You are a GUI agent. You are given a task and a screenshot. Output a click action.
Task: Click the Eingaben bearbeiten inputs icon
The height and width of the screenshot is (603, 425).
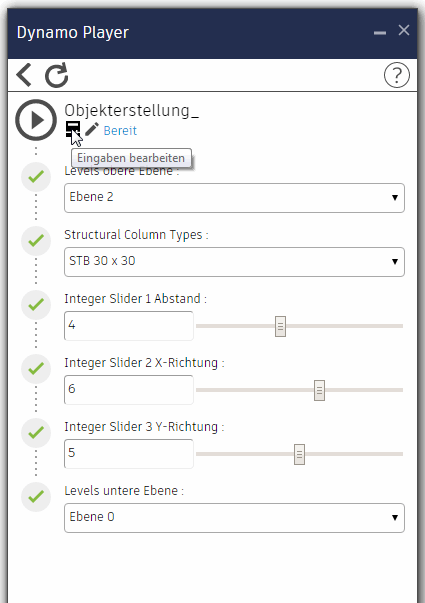pos(73,129)
